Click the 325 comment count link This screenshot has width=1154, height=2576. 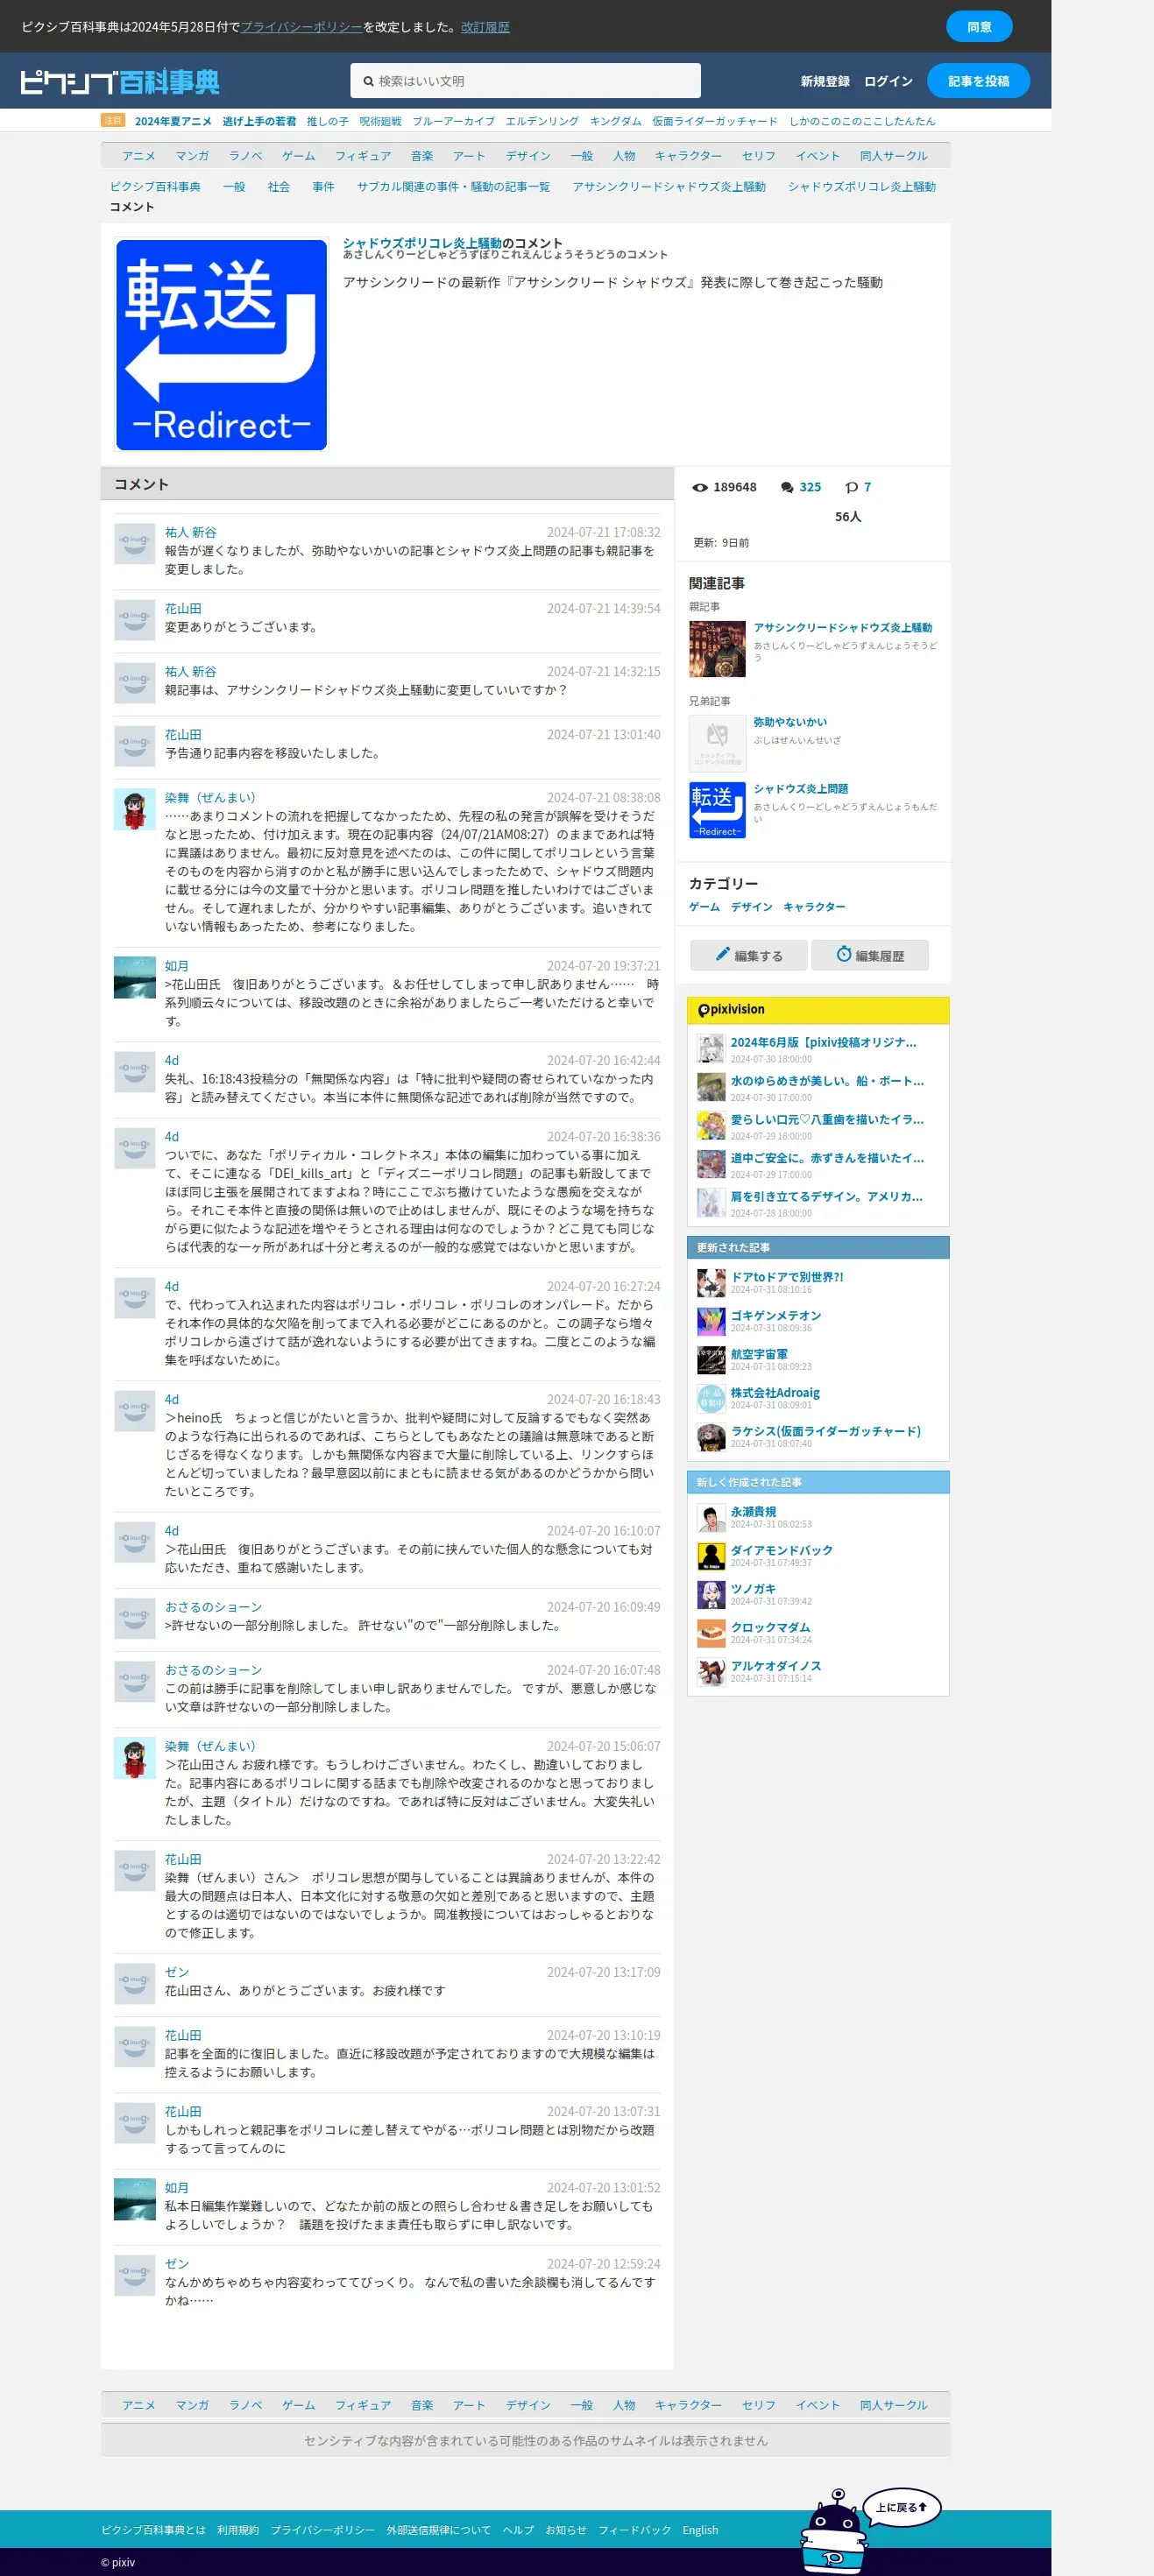pos(810,487)
